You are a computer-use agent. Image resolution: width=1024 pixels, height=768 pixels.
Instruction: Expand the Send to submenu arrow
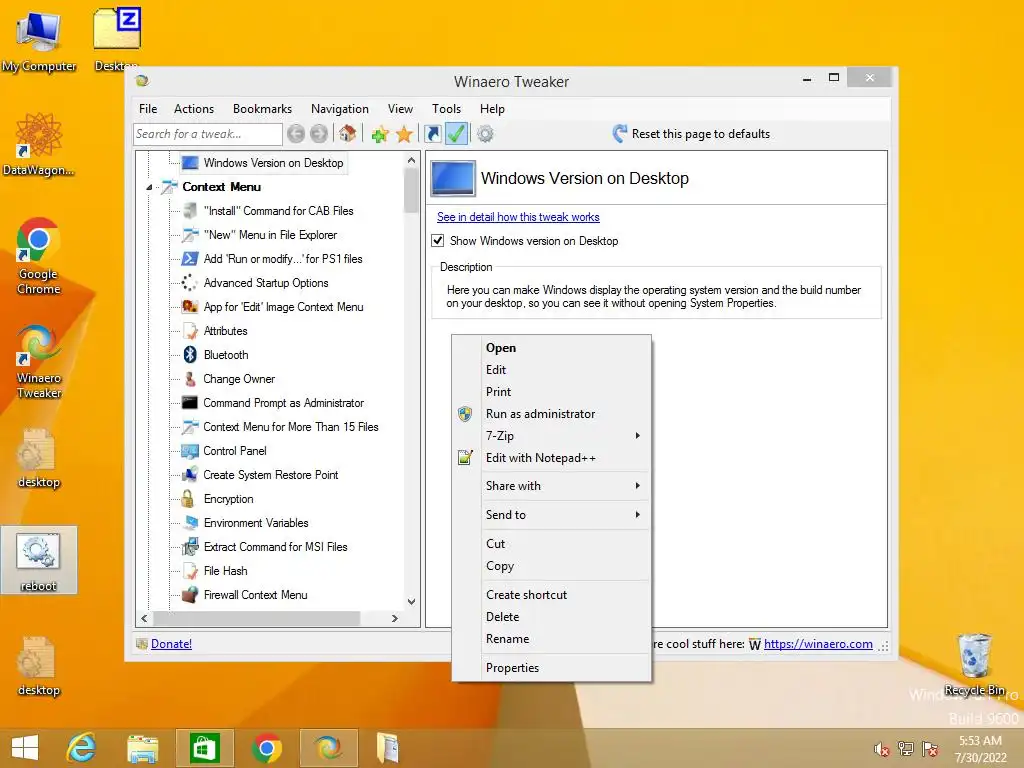pyautogui.click(x=637, y=515)
